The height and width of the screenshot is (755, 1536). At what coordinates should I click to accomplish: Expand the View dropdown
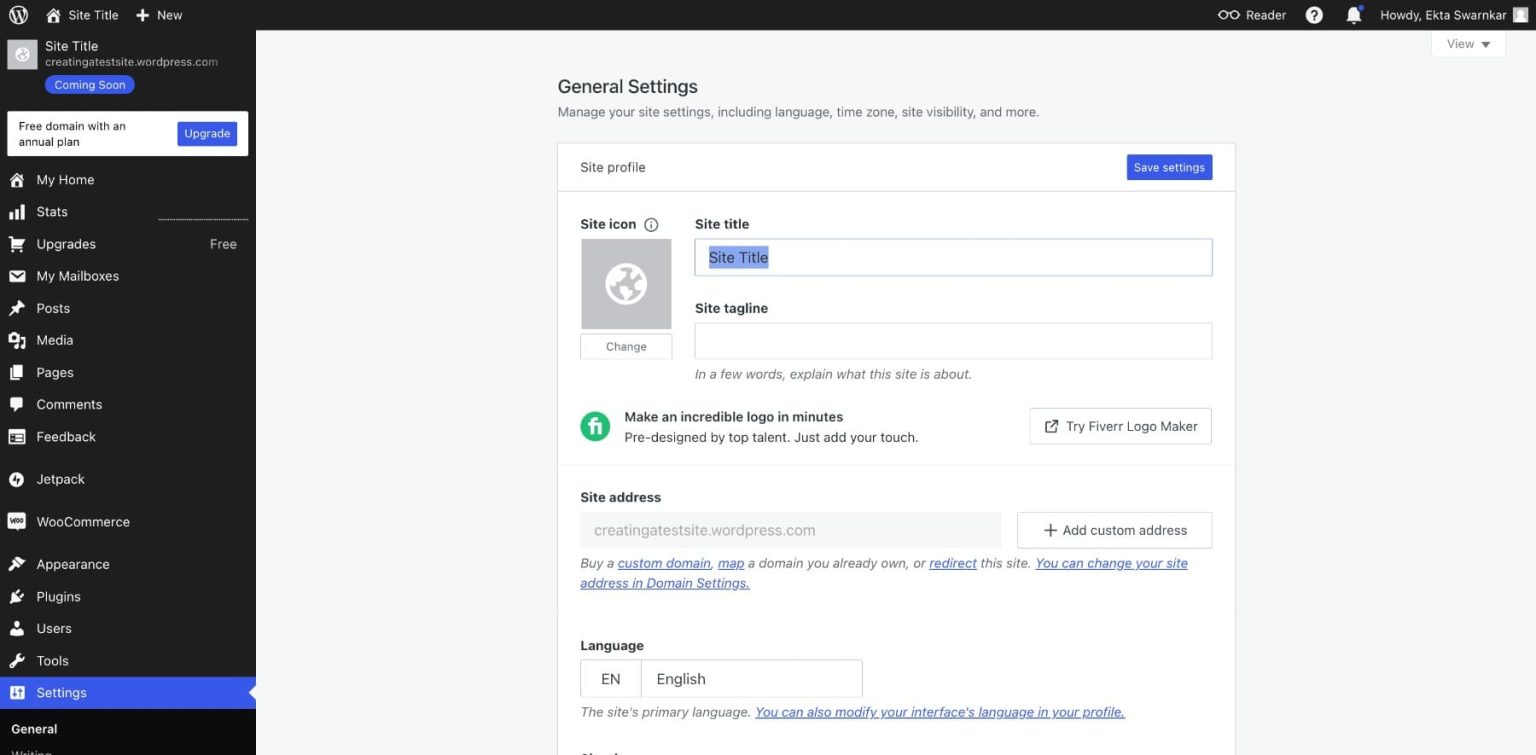(x=1467, y=44)
